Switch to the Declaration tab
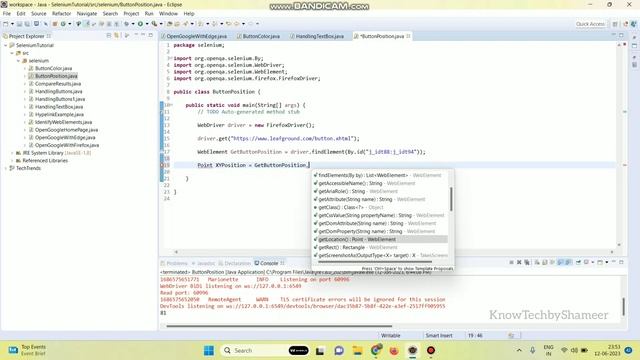640x360 pixels. (234, 263)
